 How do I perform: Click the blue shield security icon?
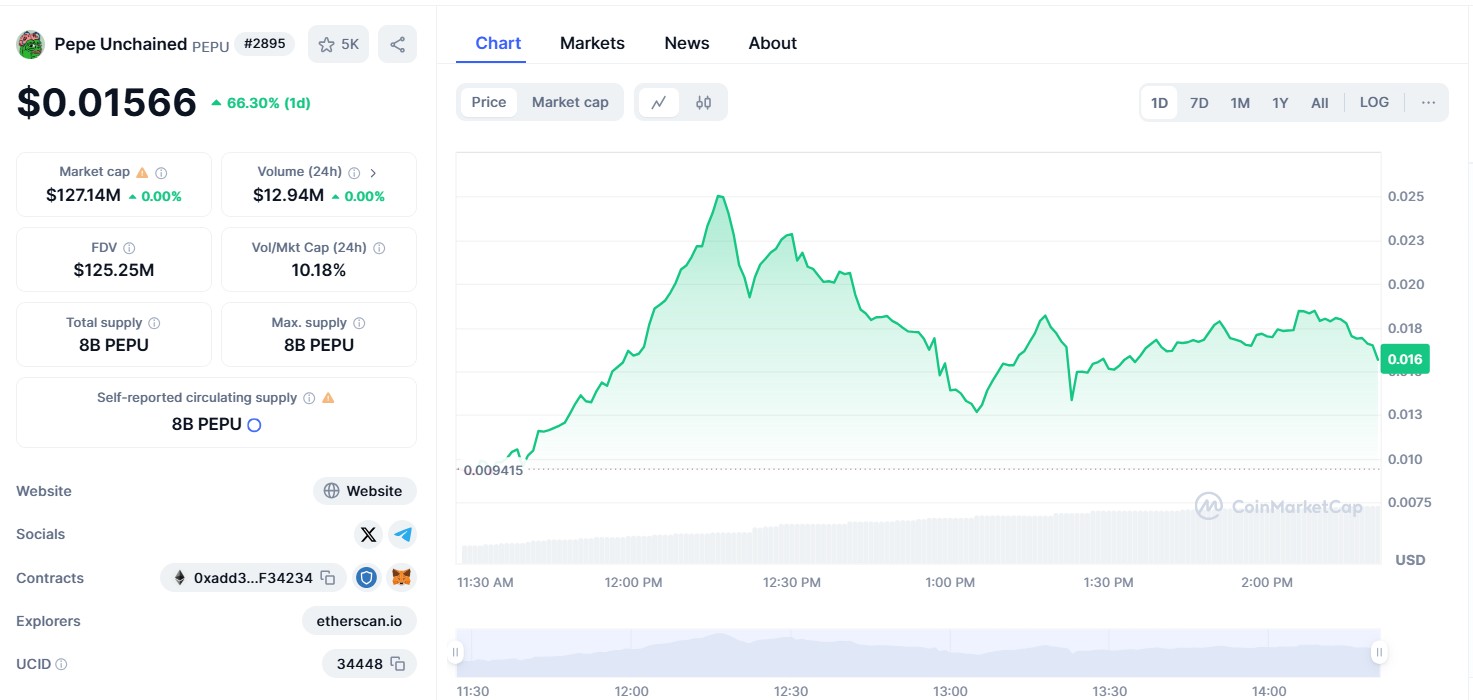368,578
